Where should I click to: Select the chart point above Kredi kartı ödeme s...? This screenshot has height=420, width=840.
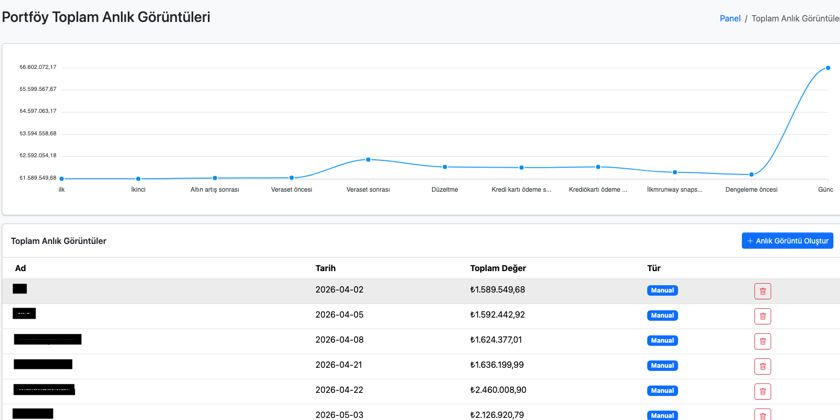(521, 167)
